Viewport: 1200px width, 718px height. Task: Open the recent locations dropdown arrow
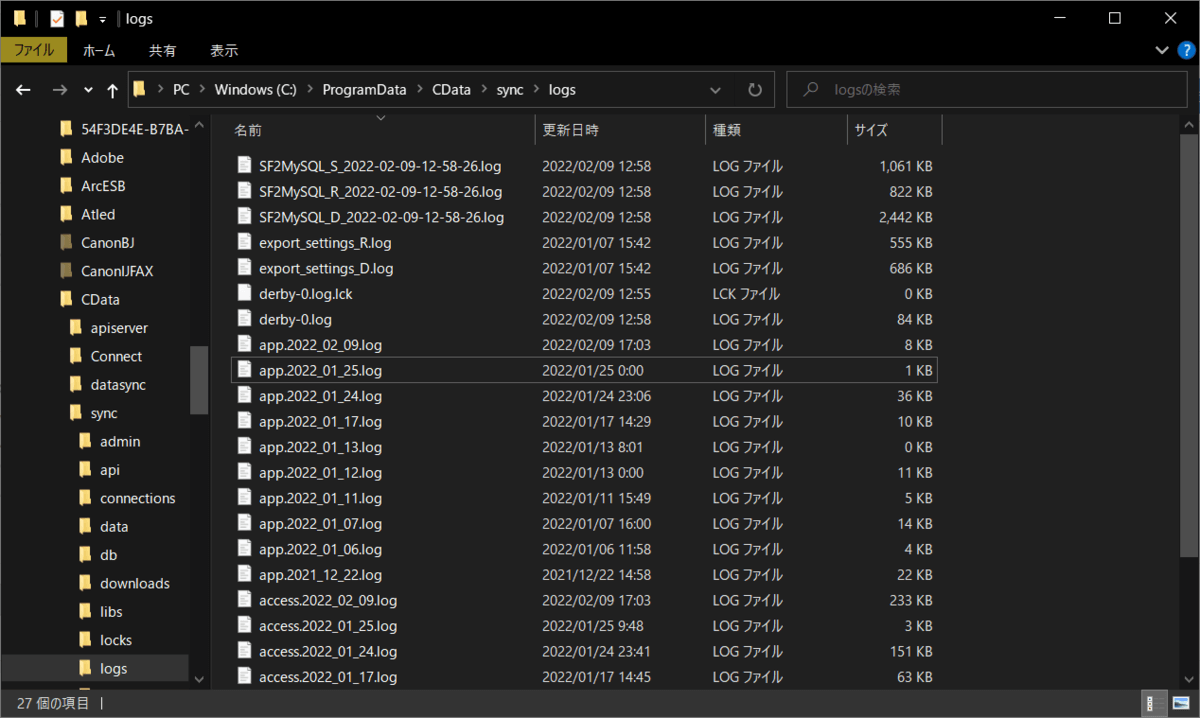pyautogui.click(x=88, y=90)
